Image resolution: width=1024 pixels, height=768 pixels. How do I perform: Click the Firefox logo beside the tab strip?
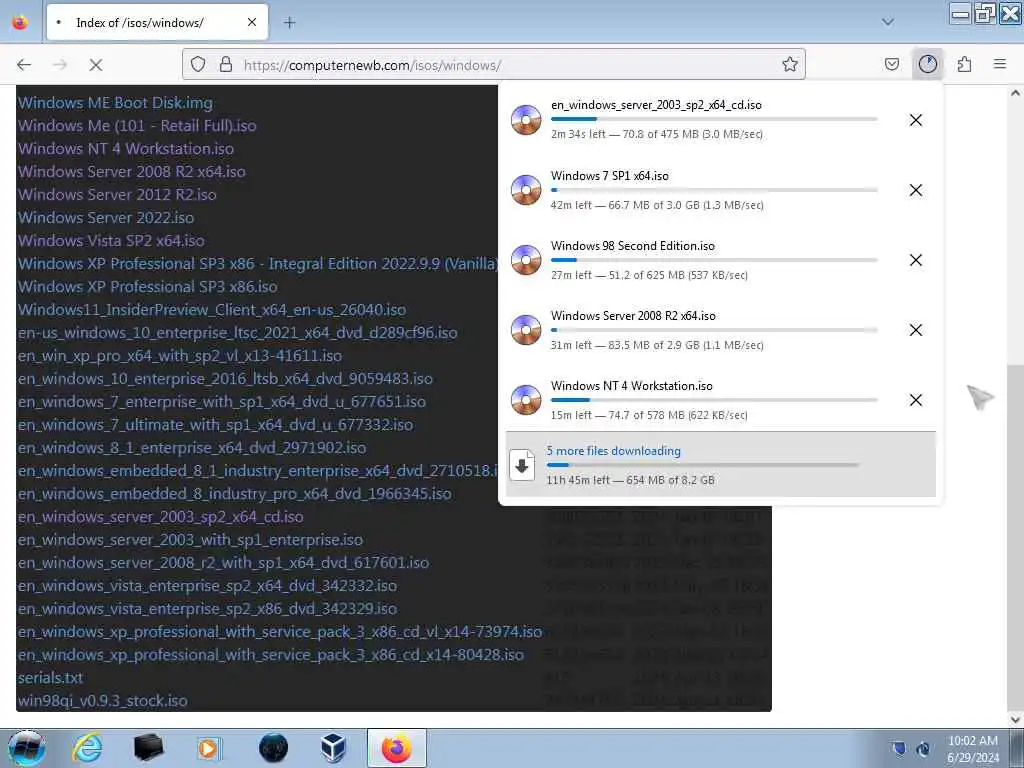(x=20, y=22)
